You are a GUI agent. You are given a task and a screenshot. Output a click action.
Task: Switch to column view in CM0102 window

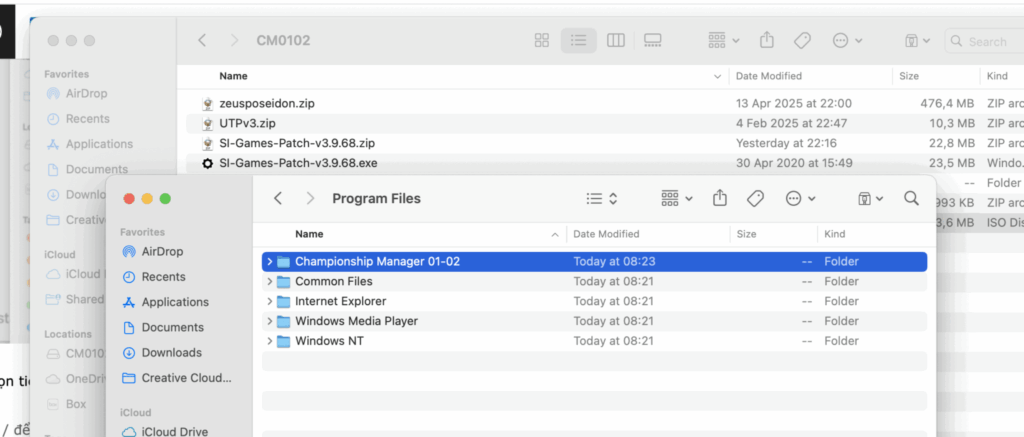[x=616, y=41]
